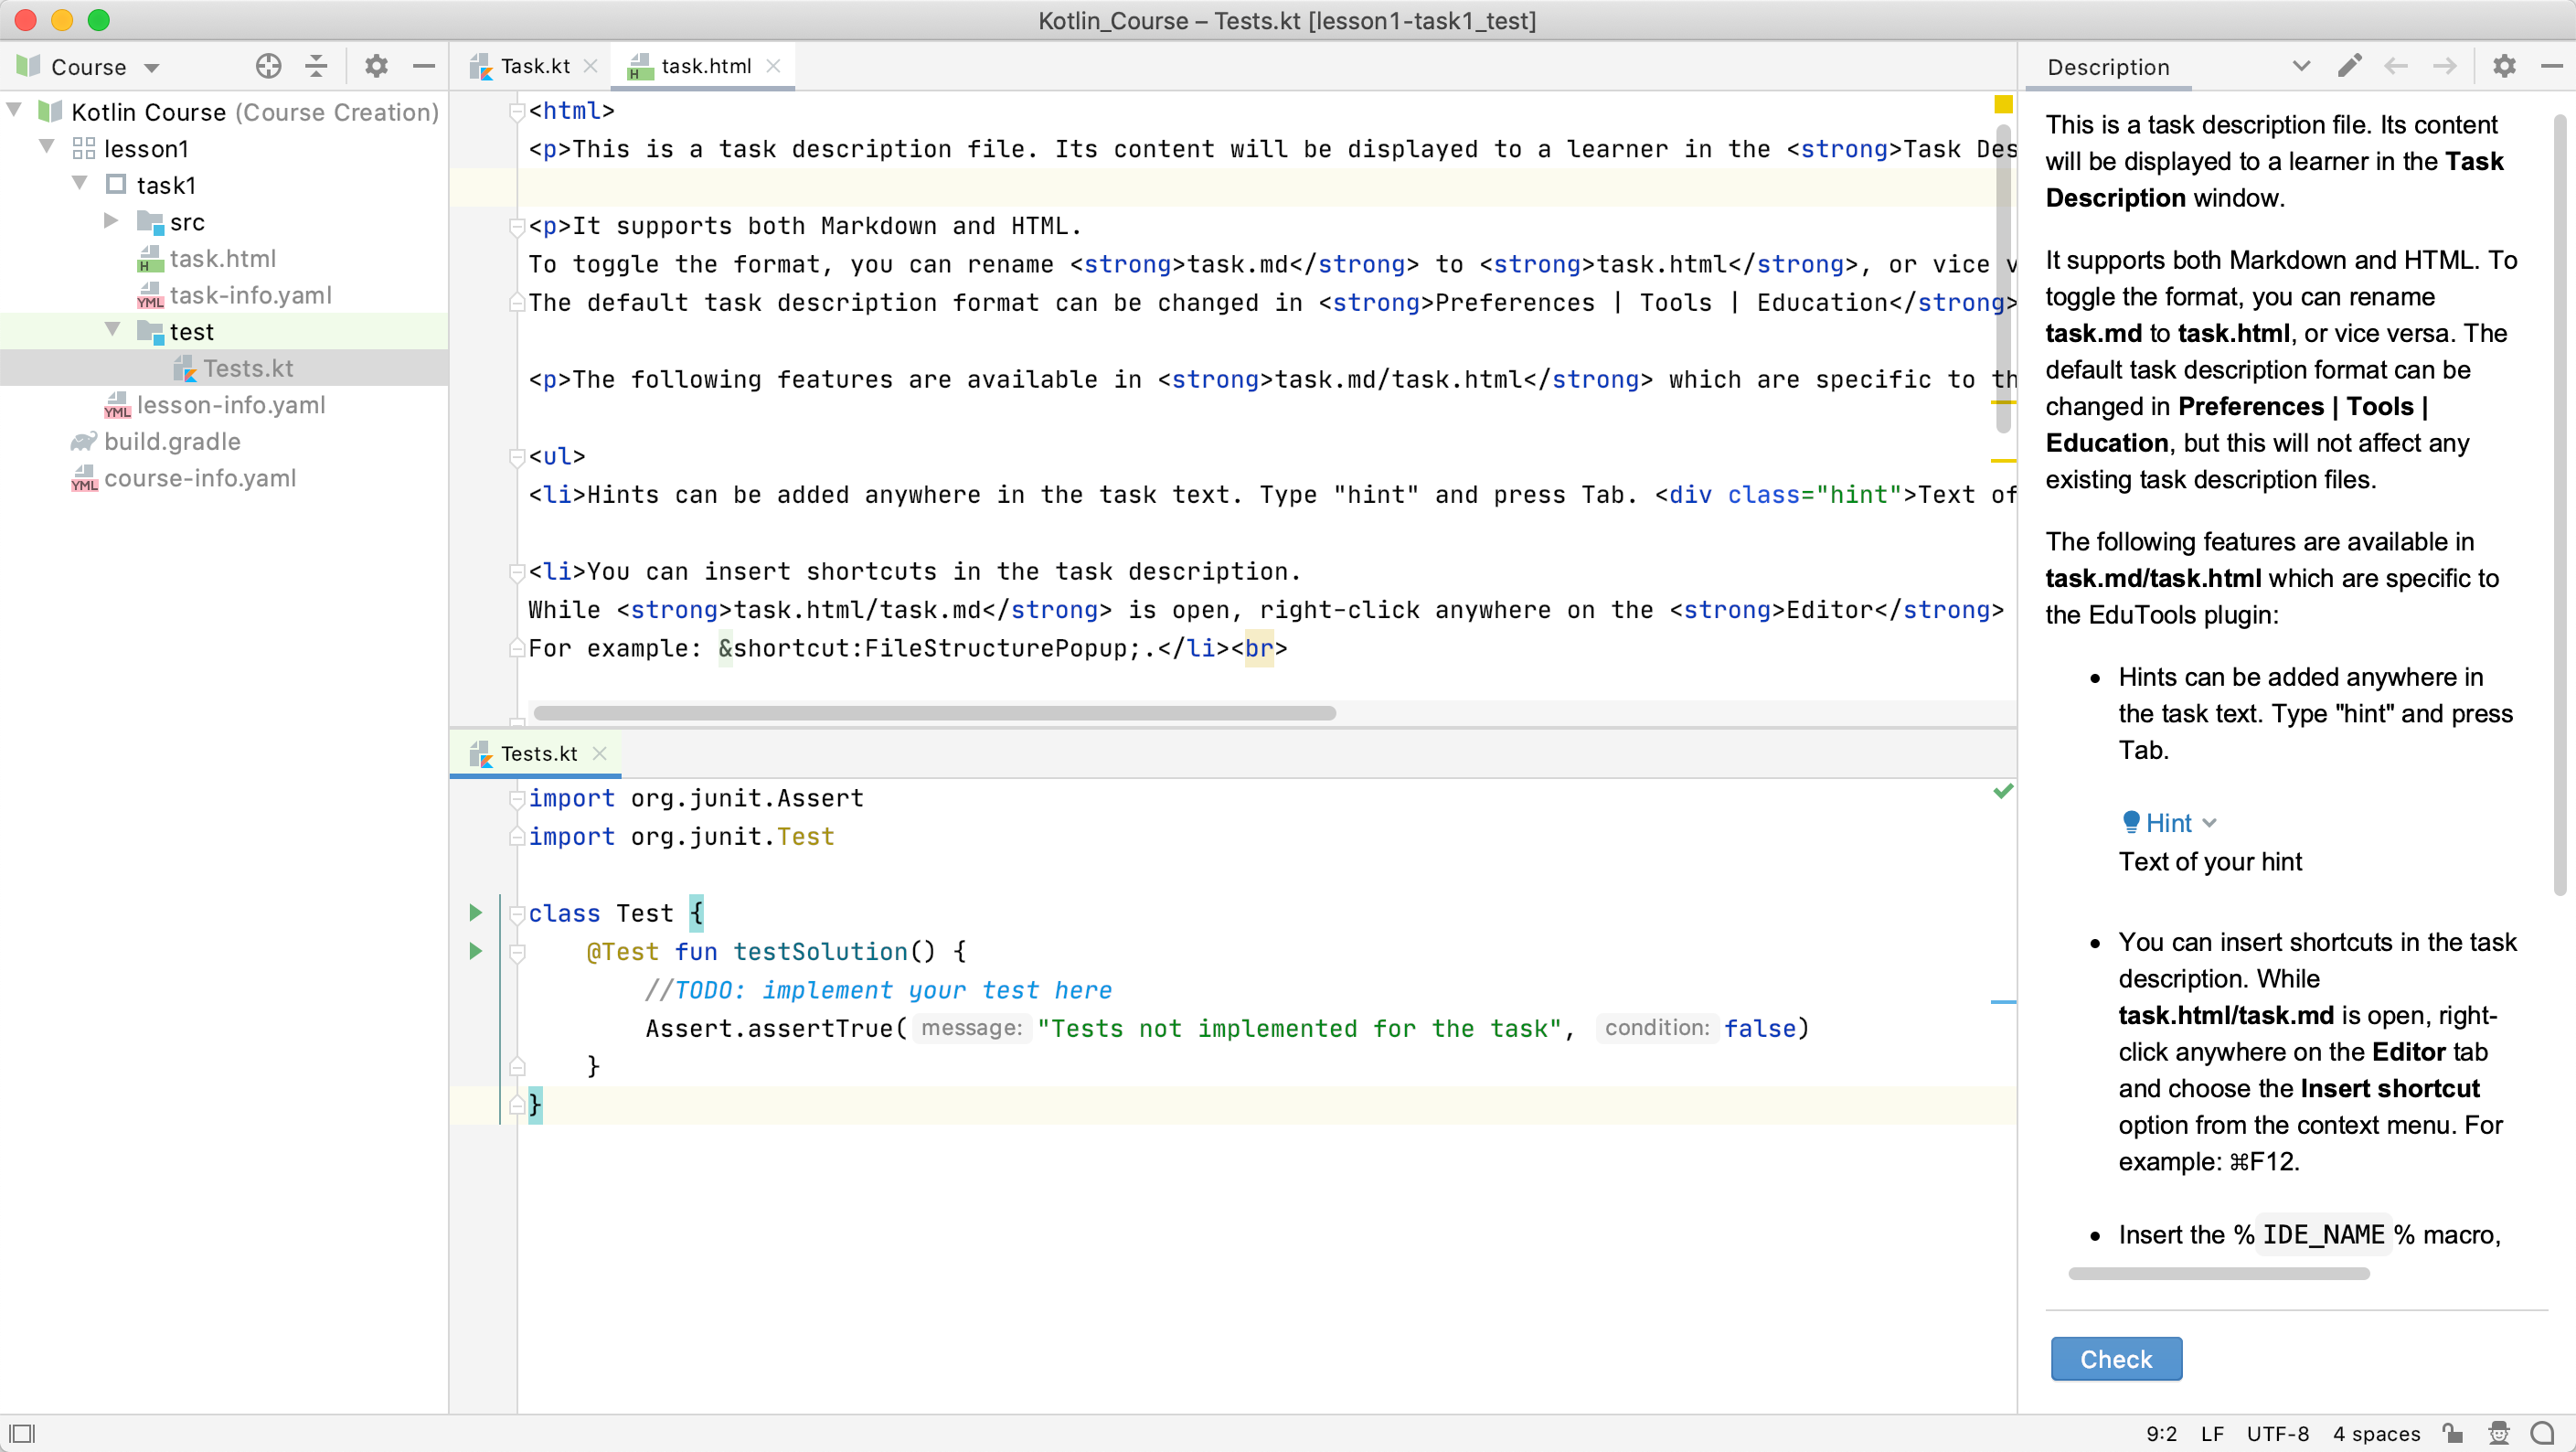
Task: Fold the ul tag region
Action: (517, 456)
